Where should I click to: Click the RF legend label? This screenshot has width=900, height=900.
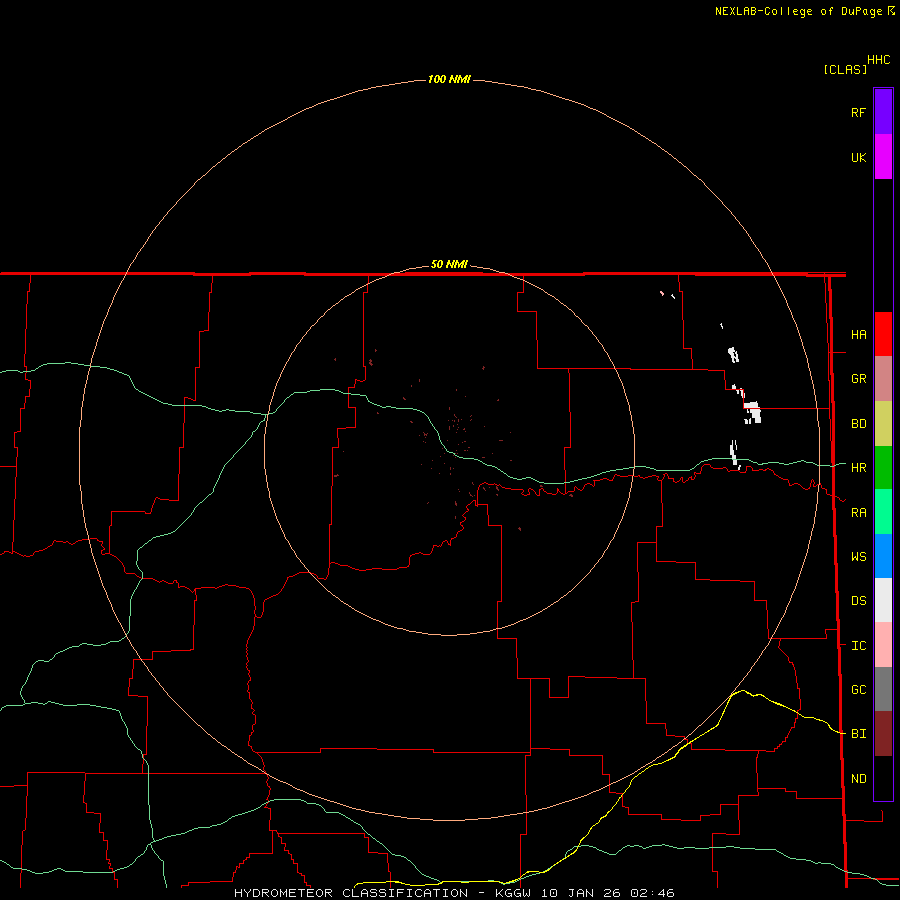click(858, 112)
